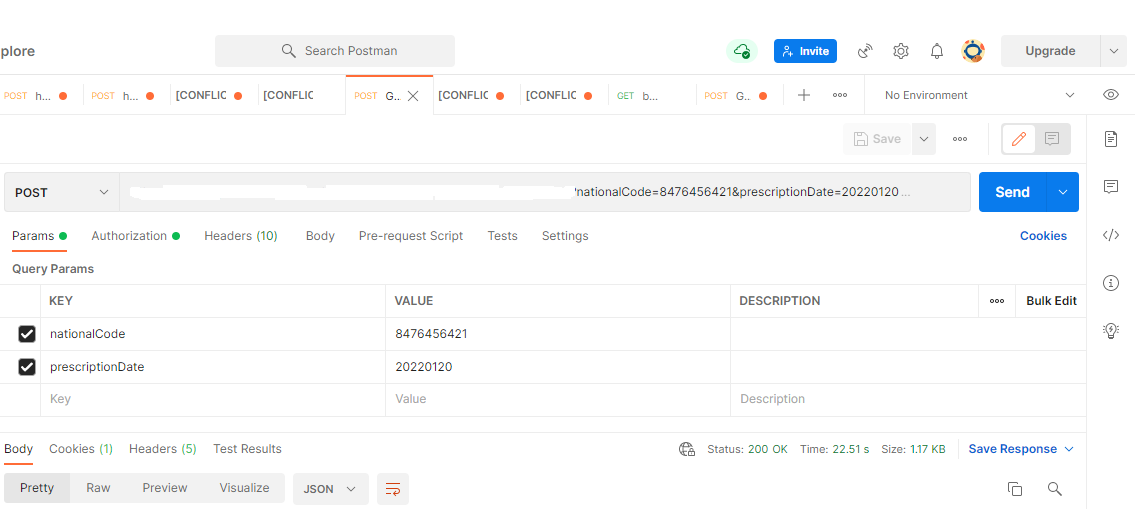The width and height of the screenshot is (1135, 509).
Task: Click the network globe lock icon by Status
Action: tap(686, 449)
